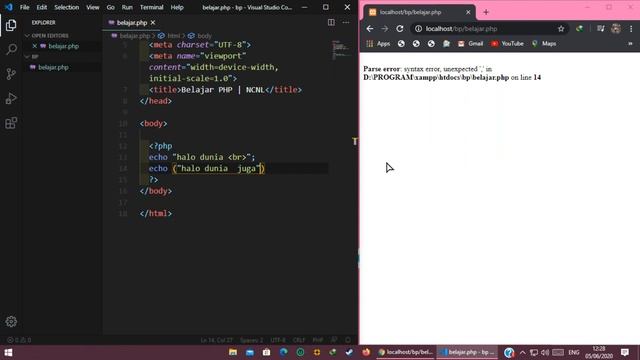Open the Go menu
This screenshot has height=360, width=640.
[111, 7]
